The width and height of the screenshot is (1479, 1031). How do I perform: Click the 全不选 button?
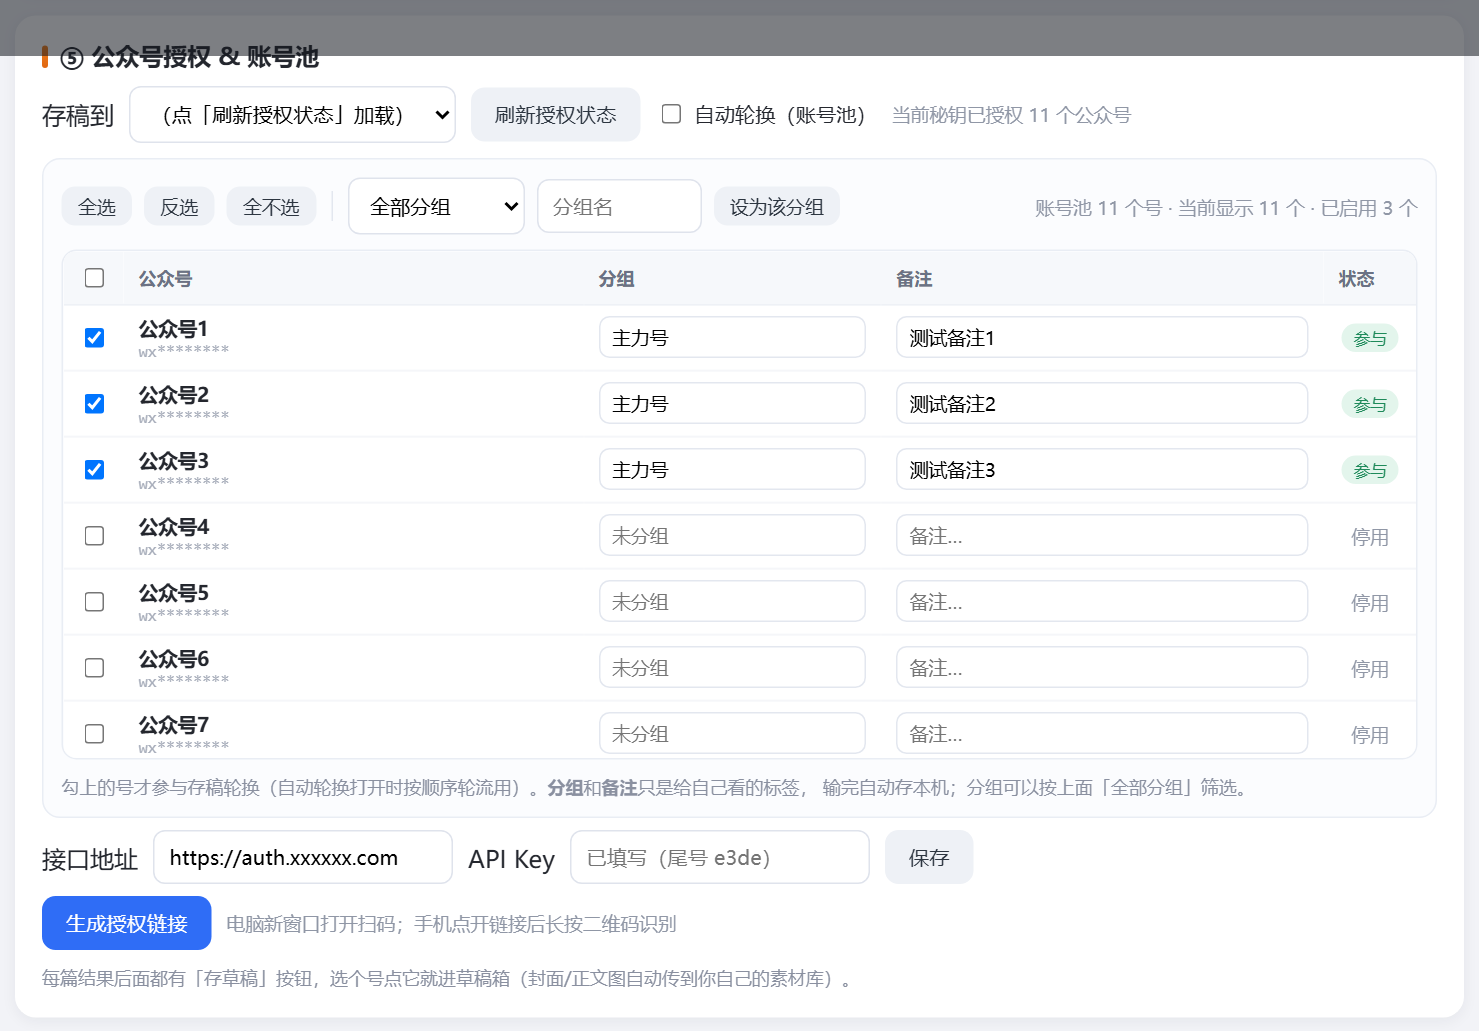(x=271, y=207)
